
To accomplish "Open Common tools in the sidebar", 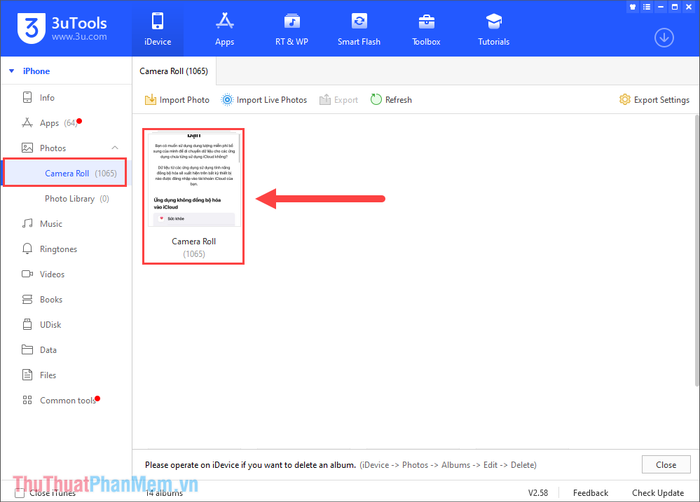I will [x=66, y=400].
